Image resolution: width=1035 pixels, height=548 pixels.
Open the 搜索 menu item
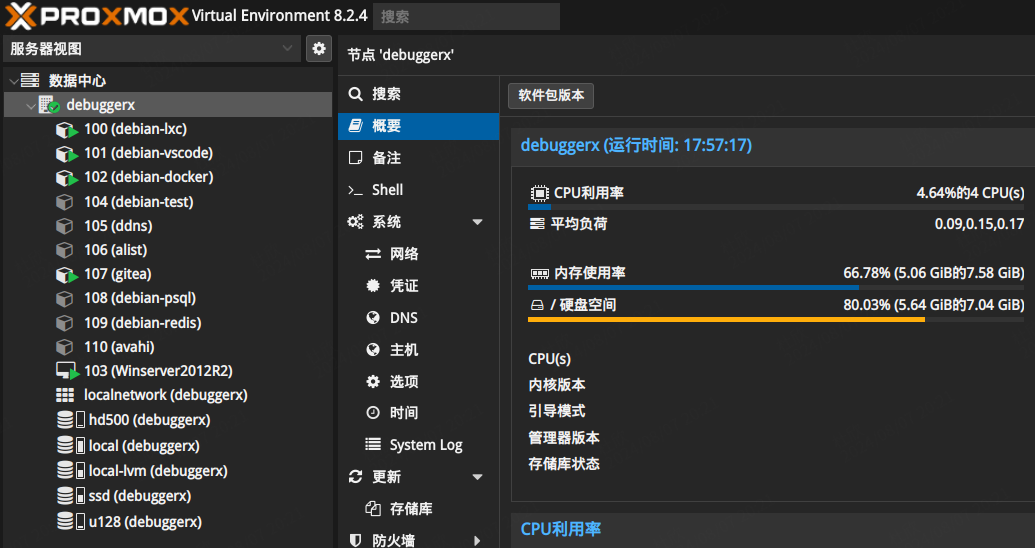click(418, 94)
